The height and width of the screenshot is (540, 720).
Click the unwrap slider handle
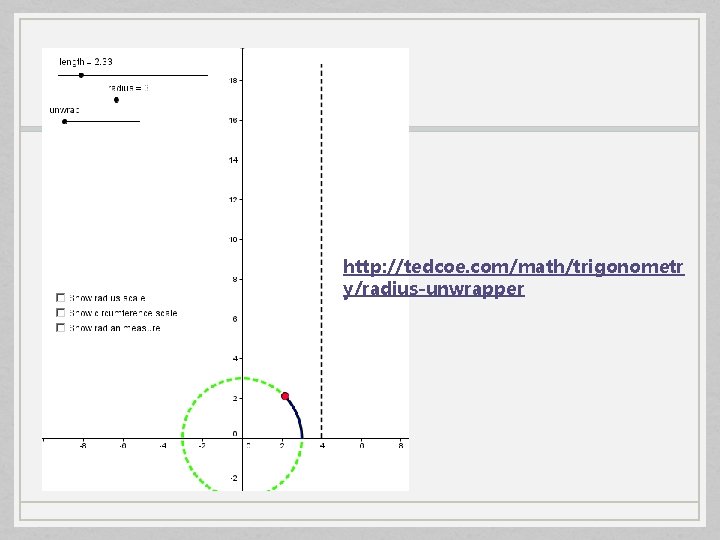click(65, 121)
